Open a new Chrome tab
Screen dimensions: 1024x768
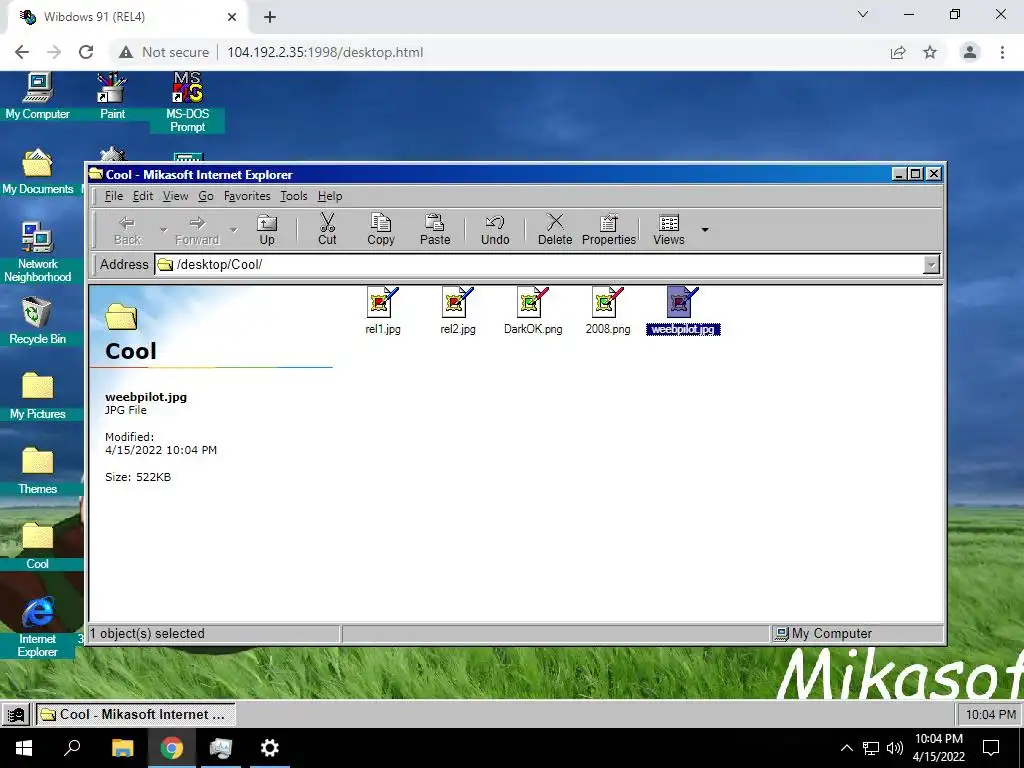(x=270, y=17)
